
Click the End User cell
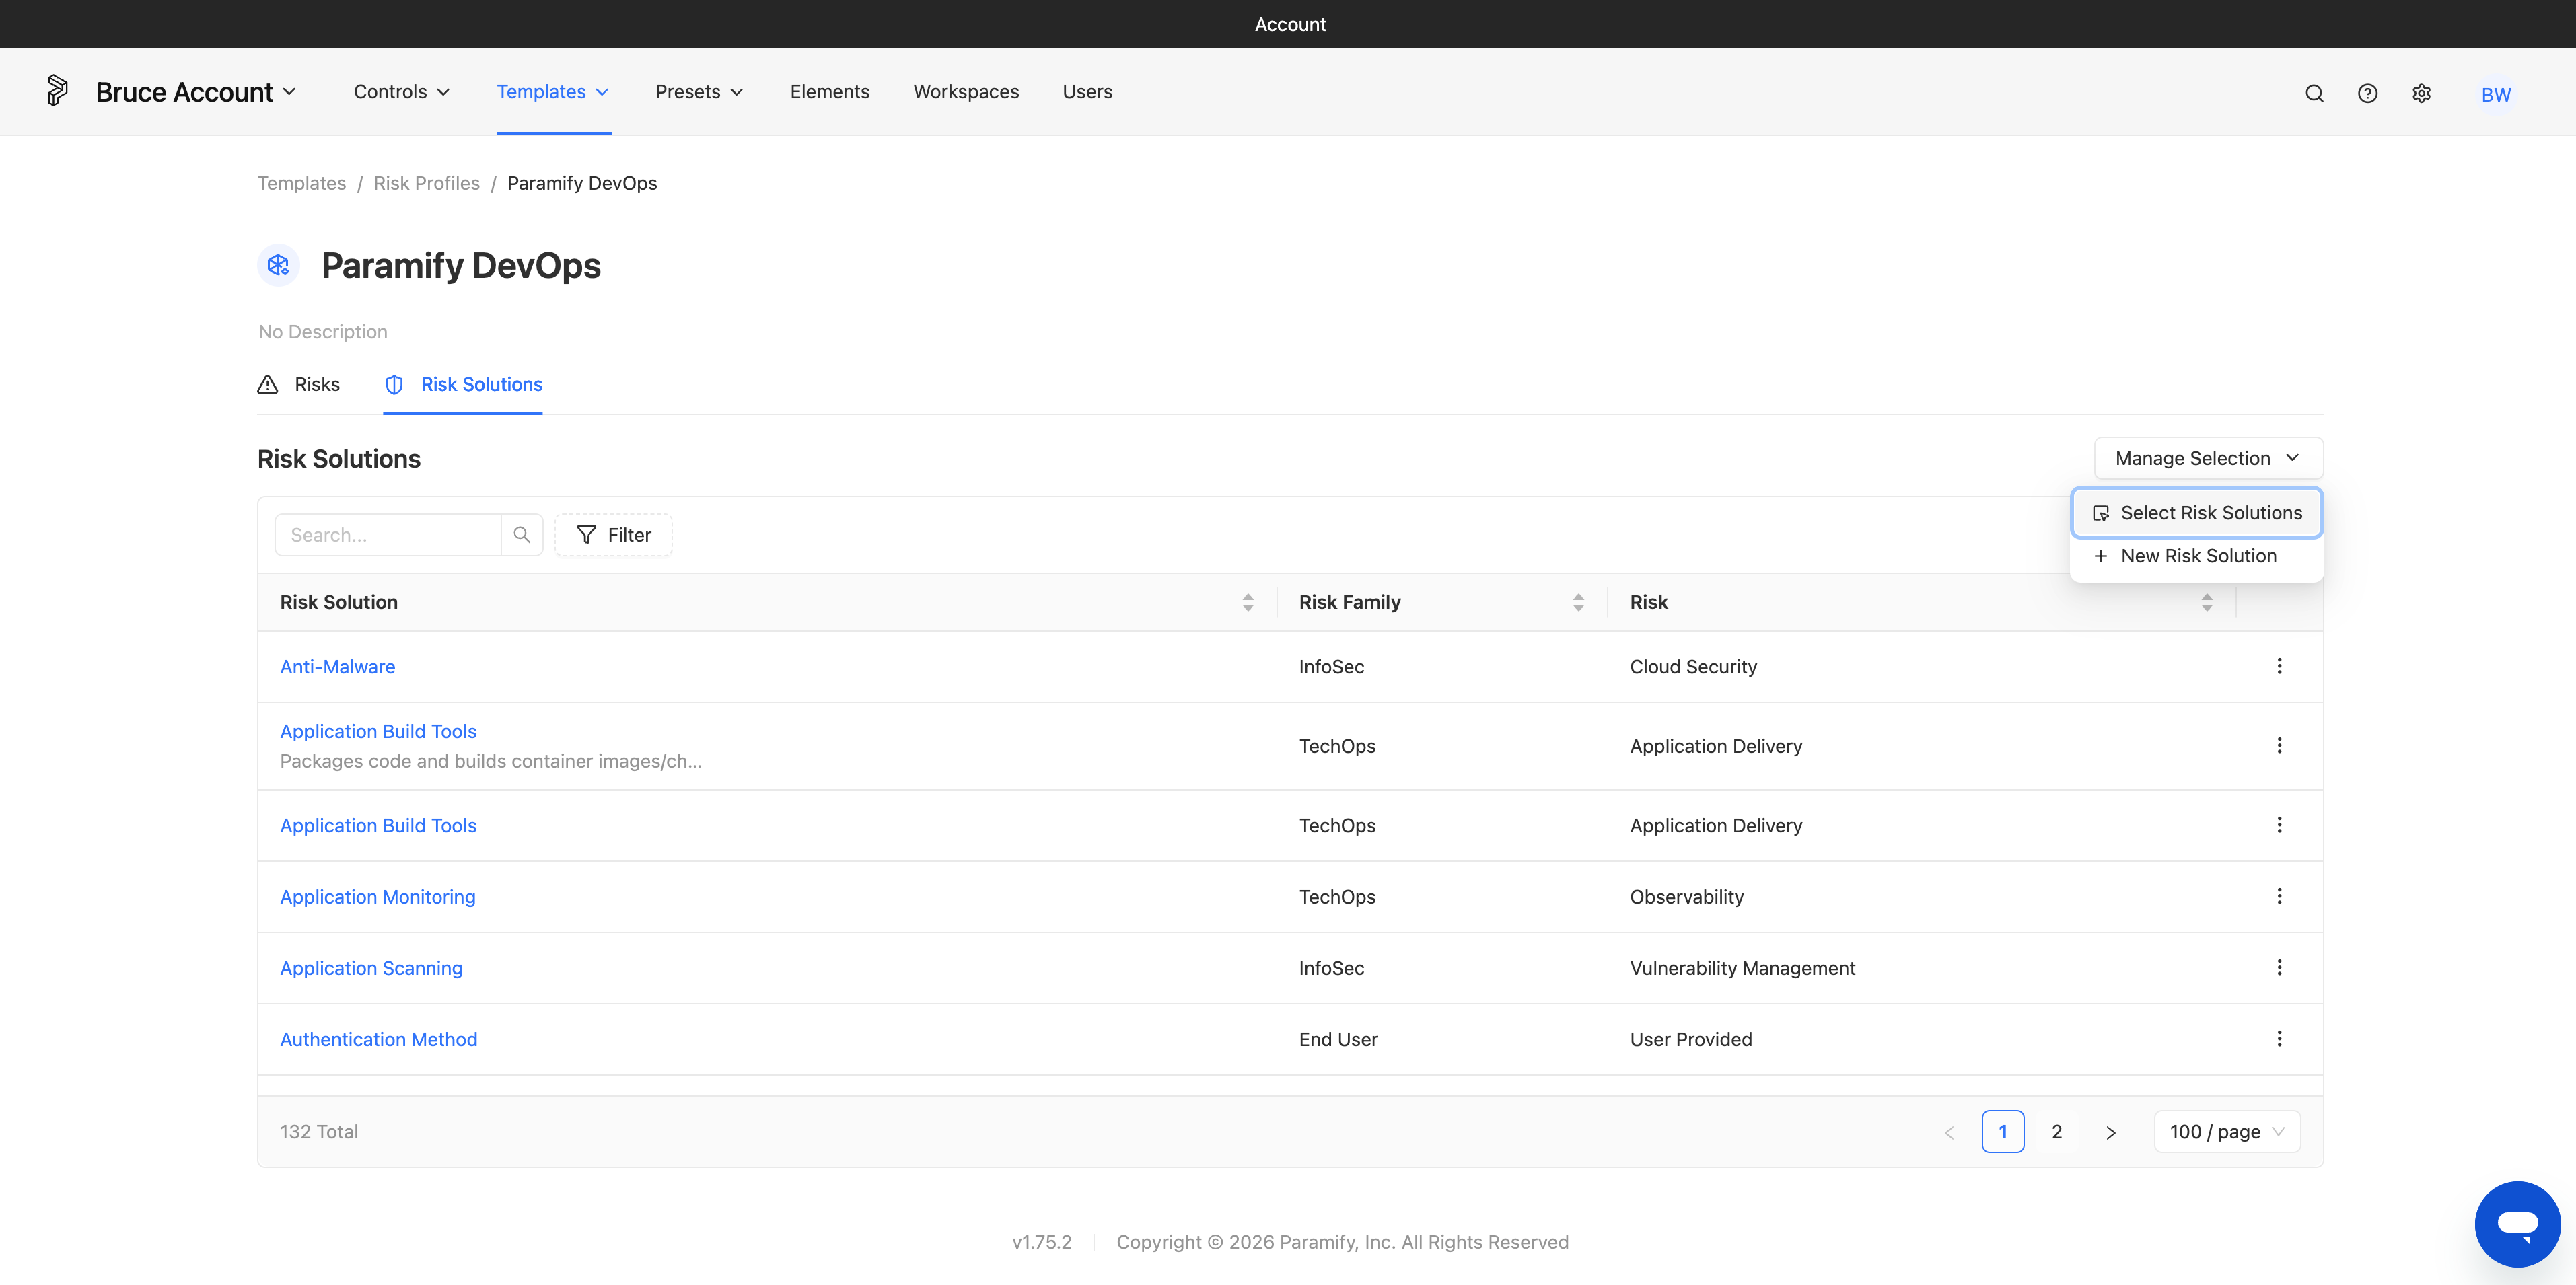pyautogui.click(x=1338, y=1039)
